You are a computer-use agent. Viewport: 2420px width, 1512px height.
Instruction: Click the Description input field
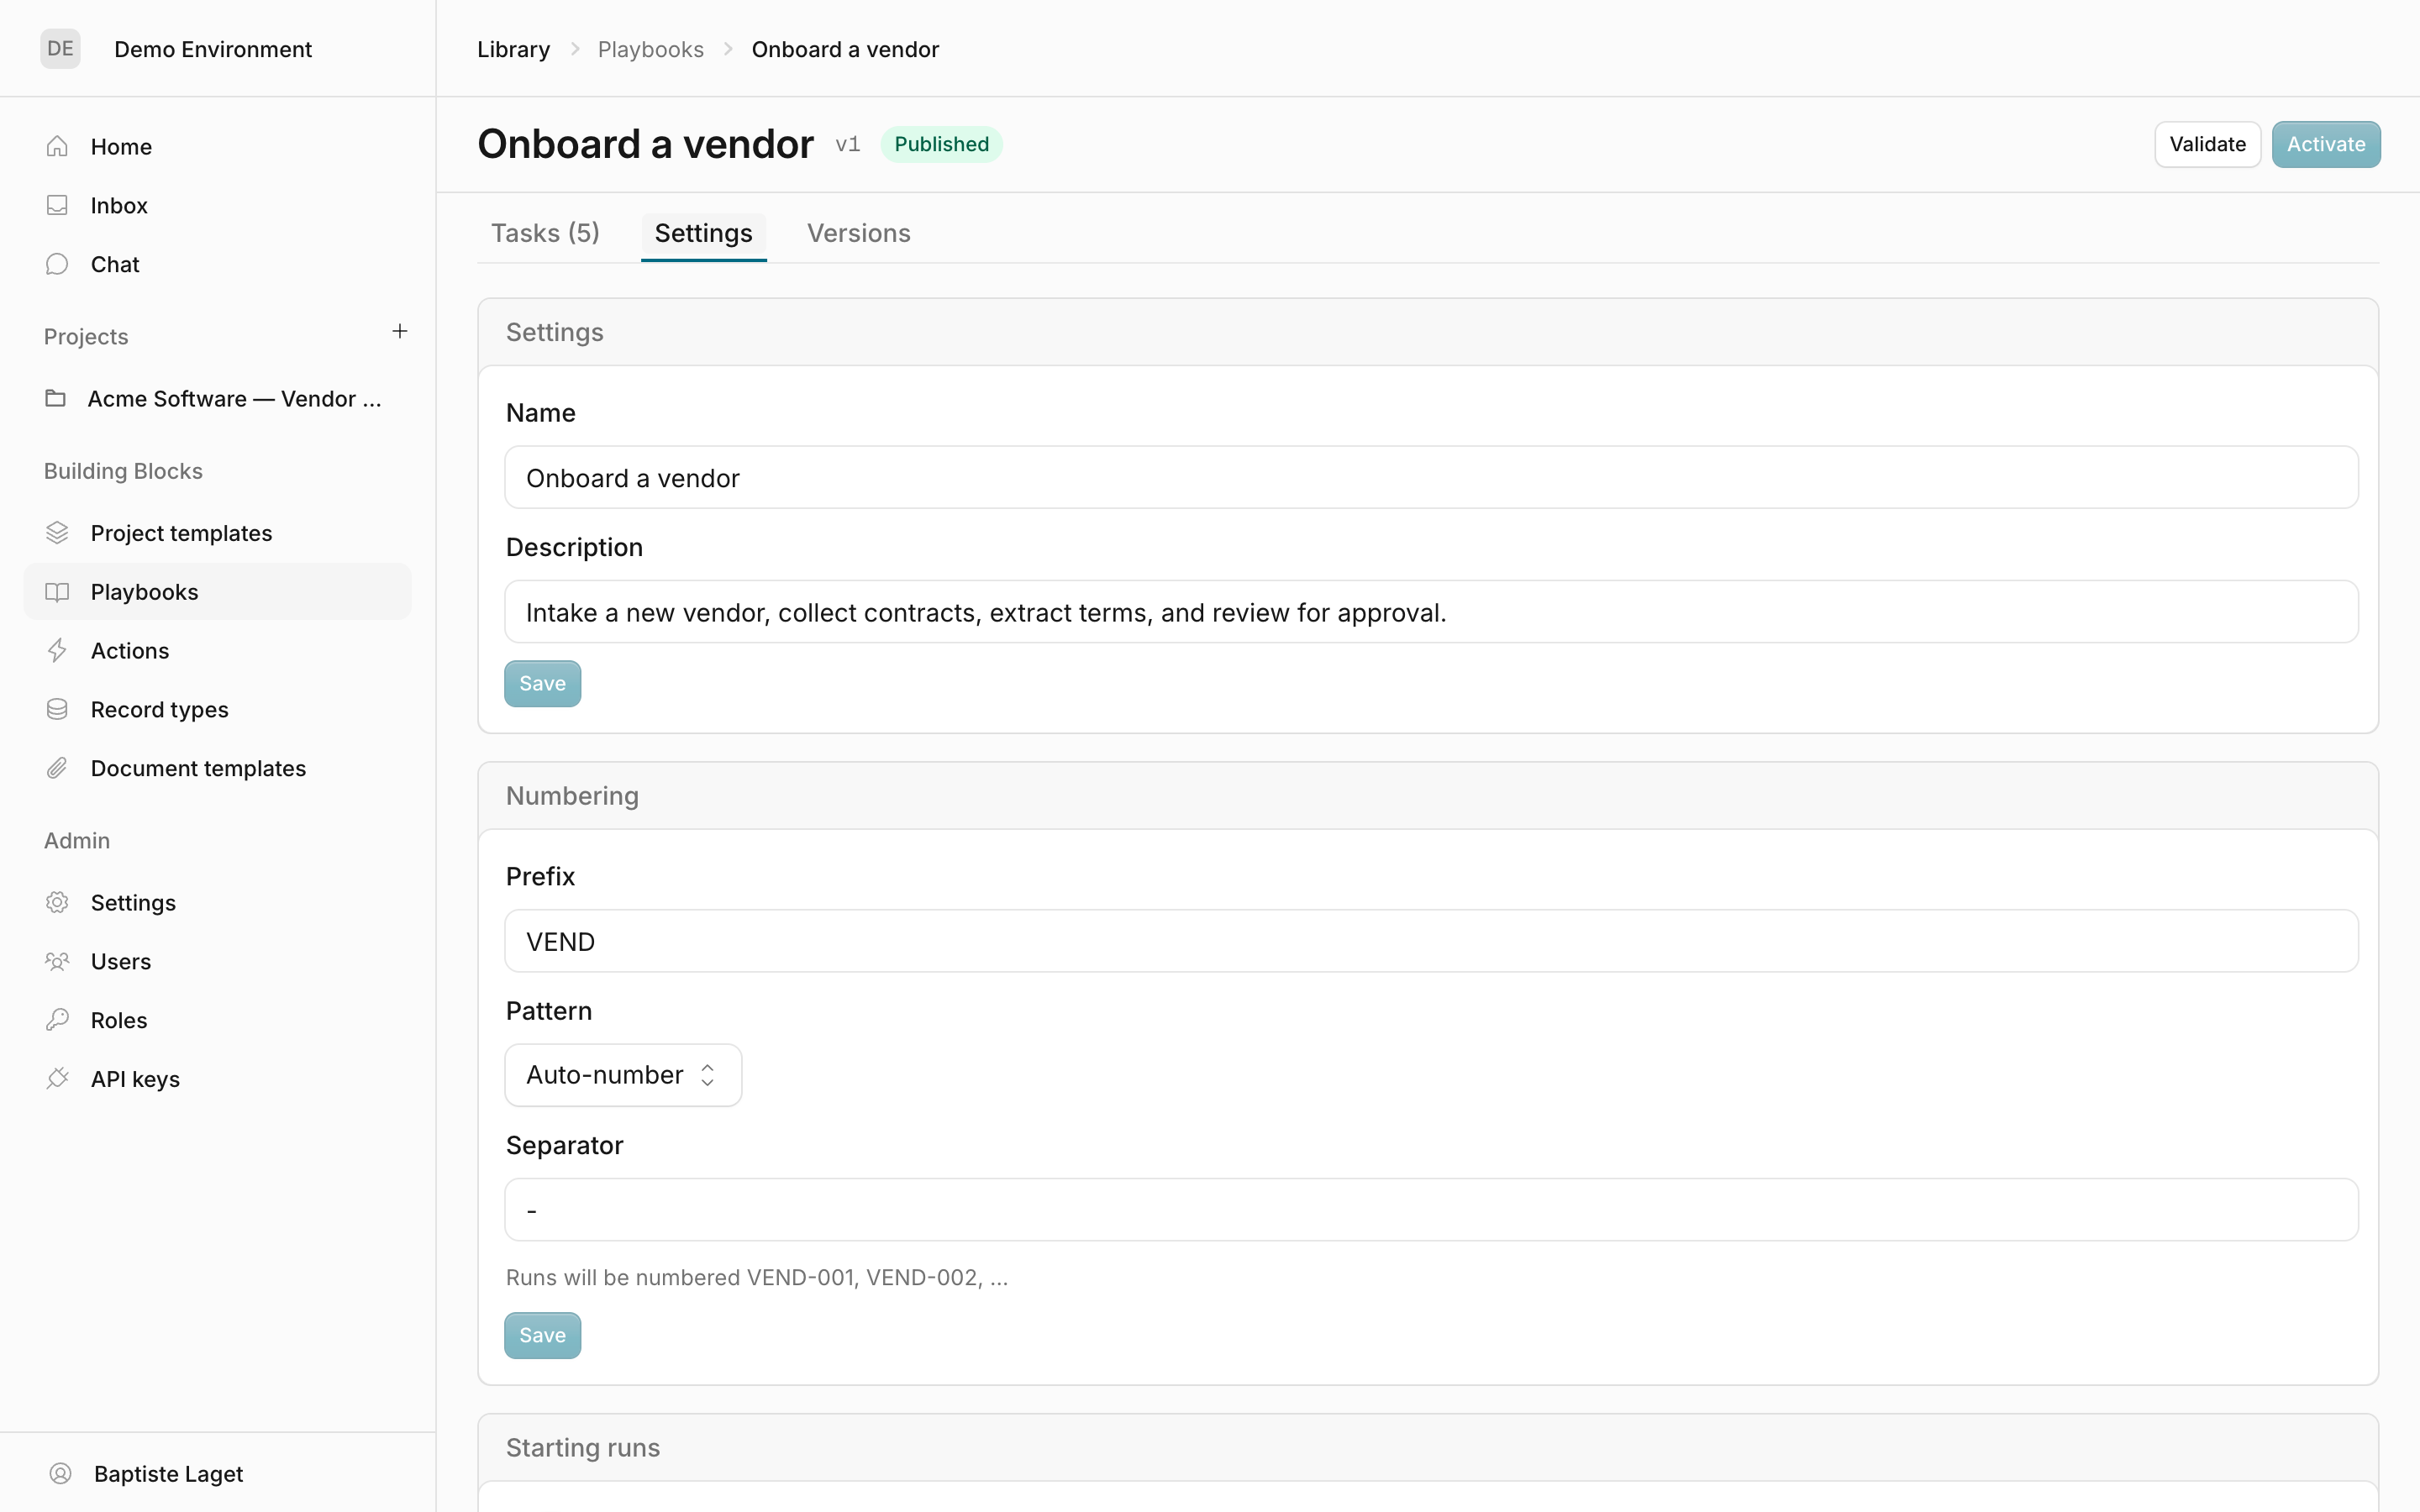1431,612
